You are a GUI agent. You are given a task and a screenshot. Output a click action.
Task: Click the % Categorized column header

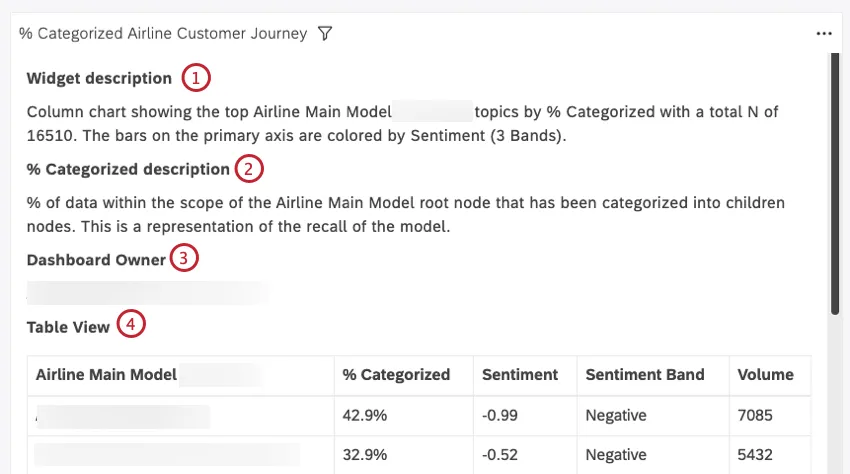click(396, 375)
